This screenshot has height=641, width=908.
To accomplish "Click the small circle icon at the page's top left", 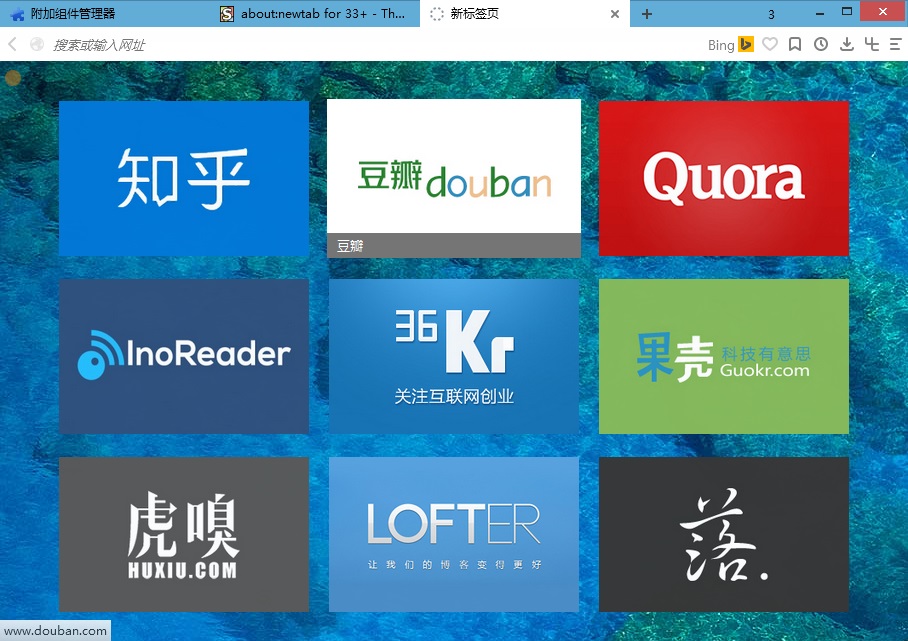I will 13,78.
